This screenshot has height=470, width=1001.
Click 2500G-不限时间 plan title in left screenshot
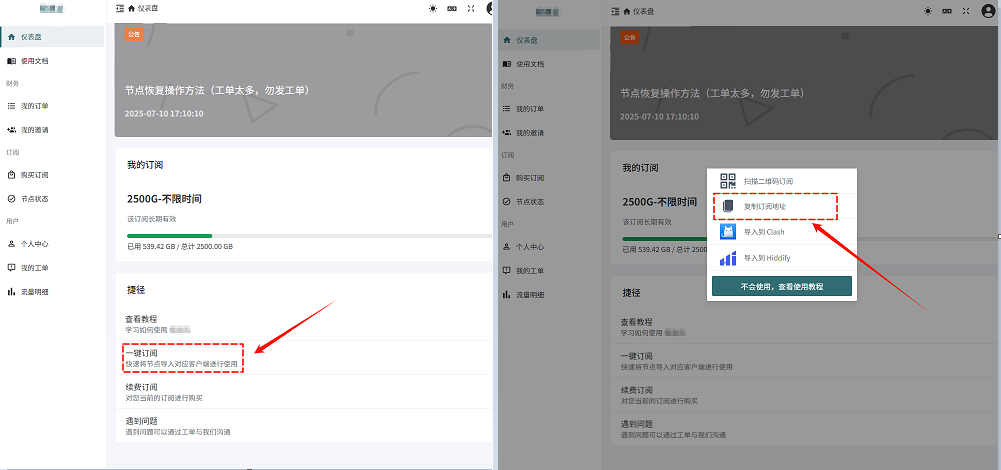(x=165, y=199)
